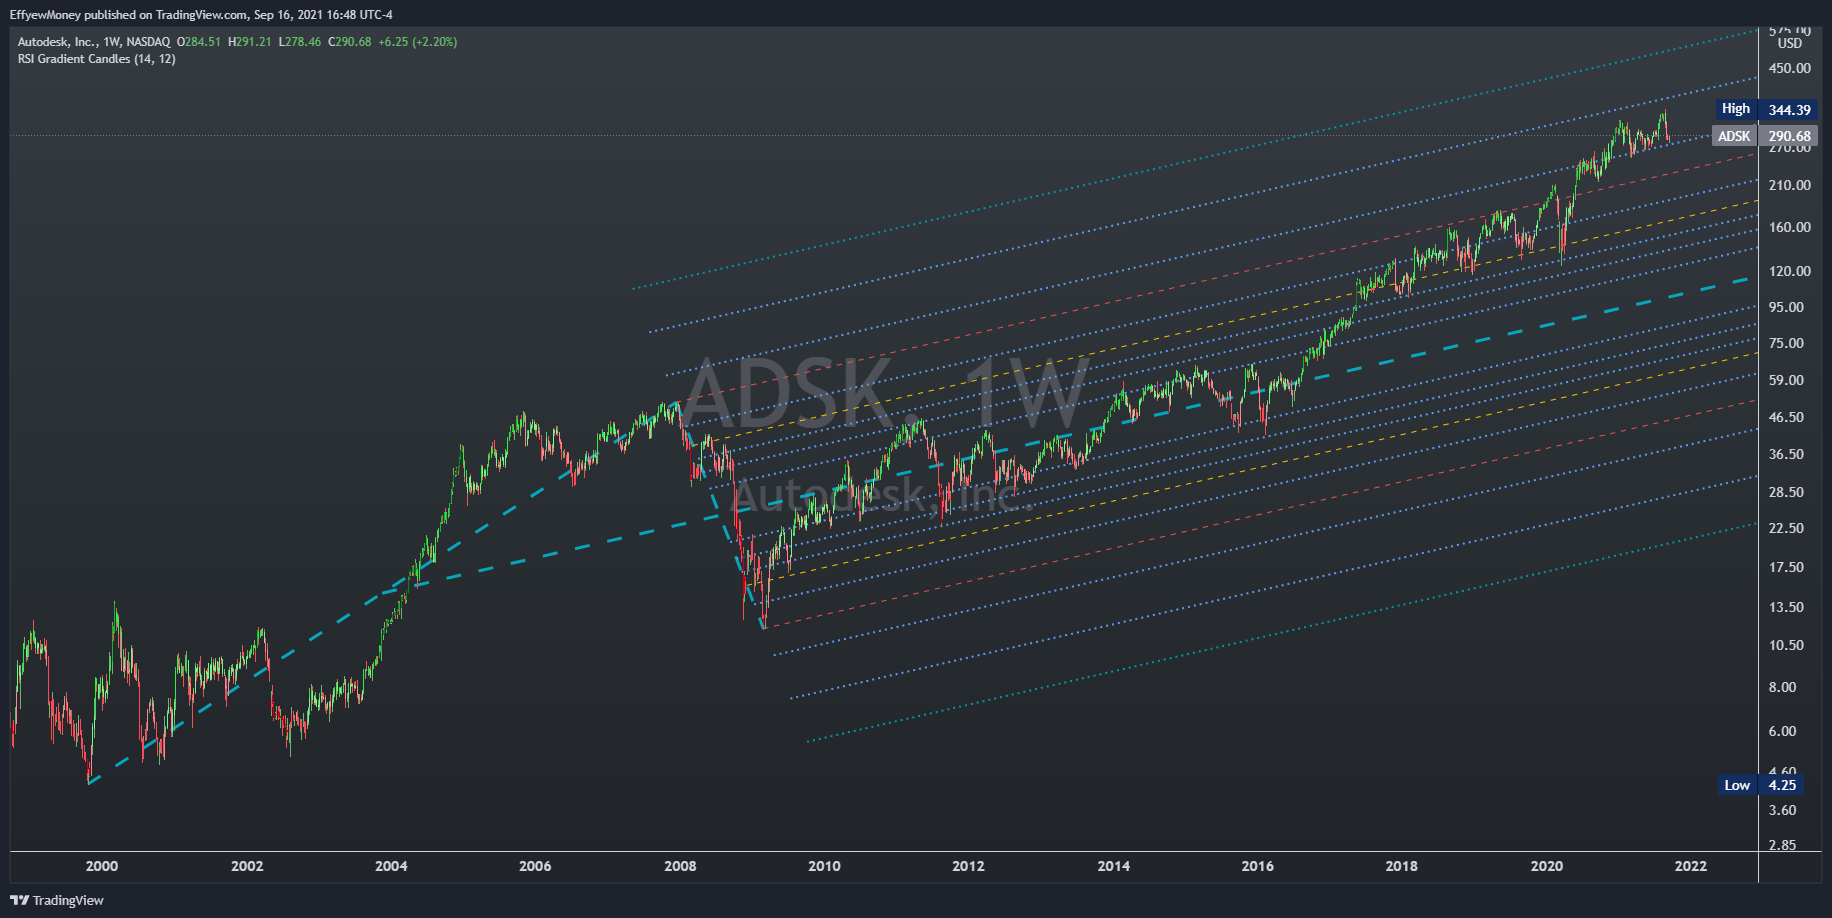1832x918 pixels.
Task: Click the change value +6.25 (+2.20%)
Action: click(418, 42)
